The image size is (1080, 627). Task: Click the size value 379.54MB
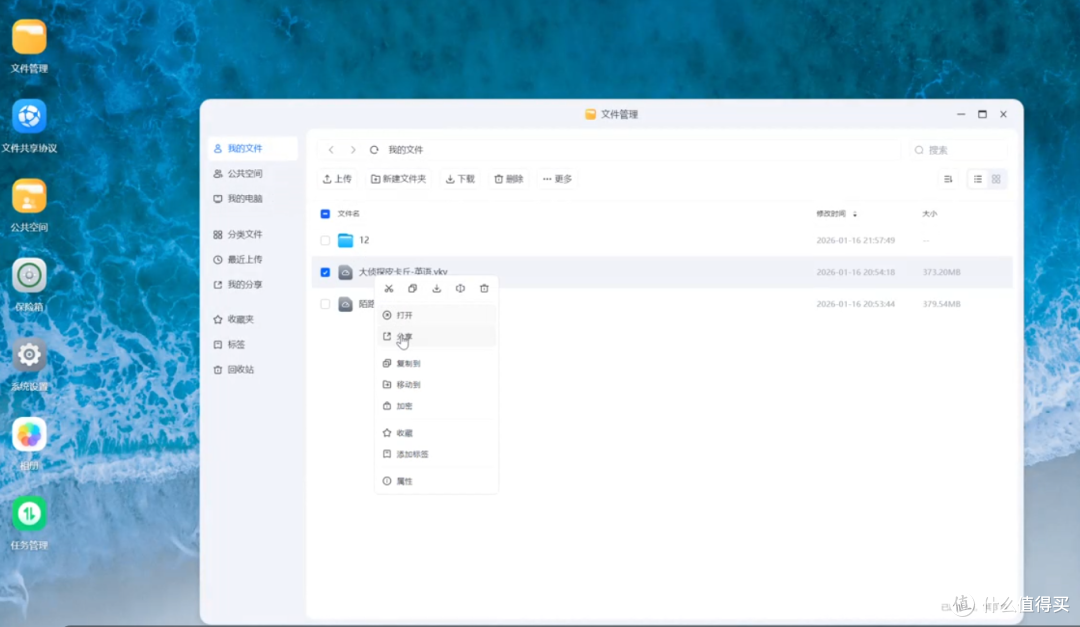click(x=941, y=304)
